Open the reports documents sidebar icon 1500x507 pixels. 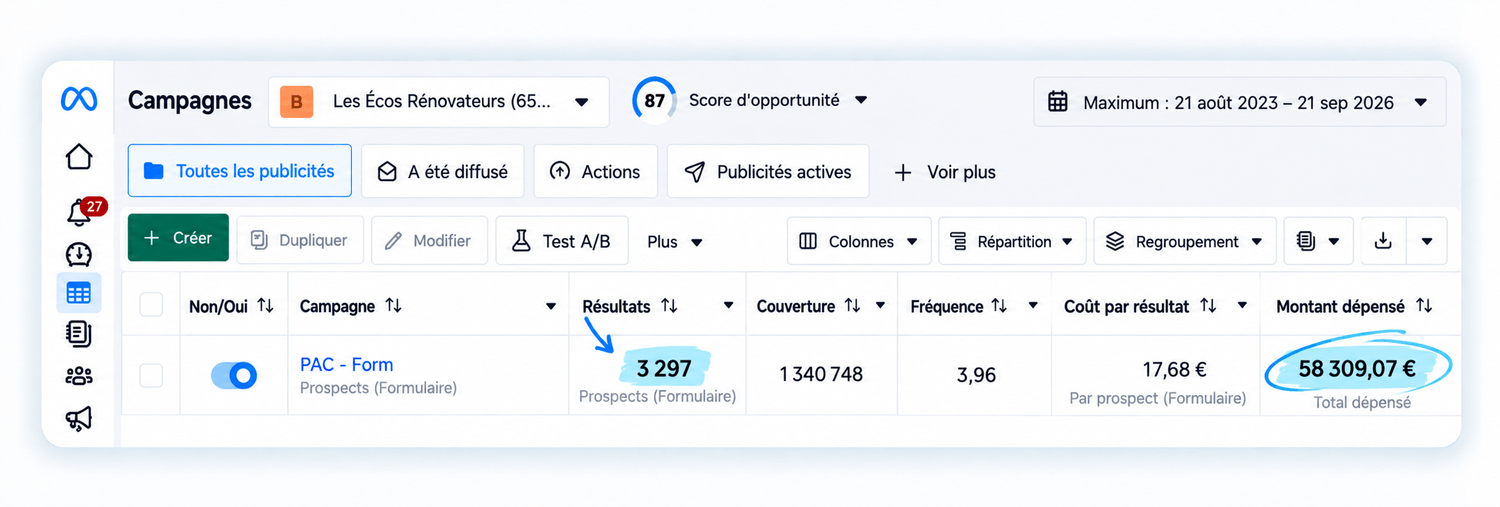[x=79, y=334]
